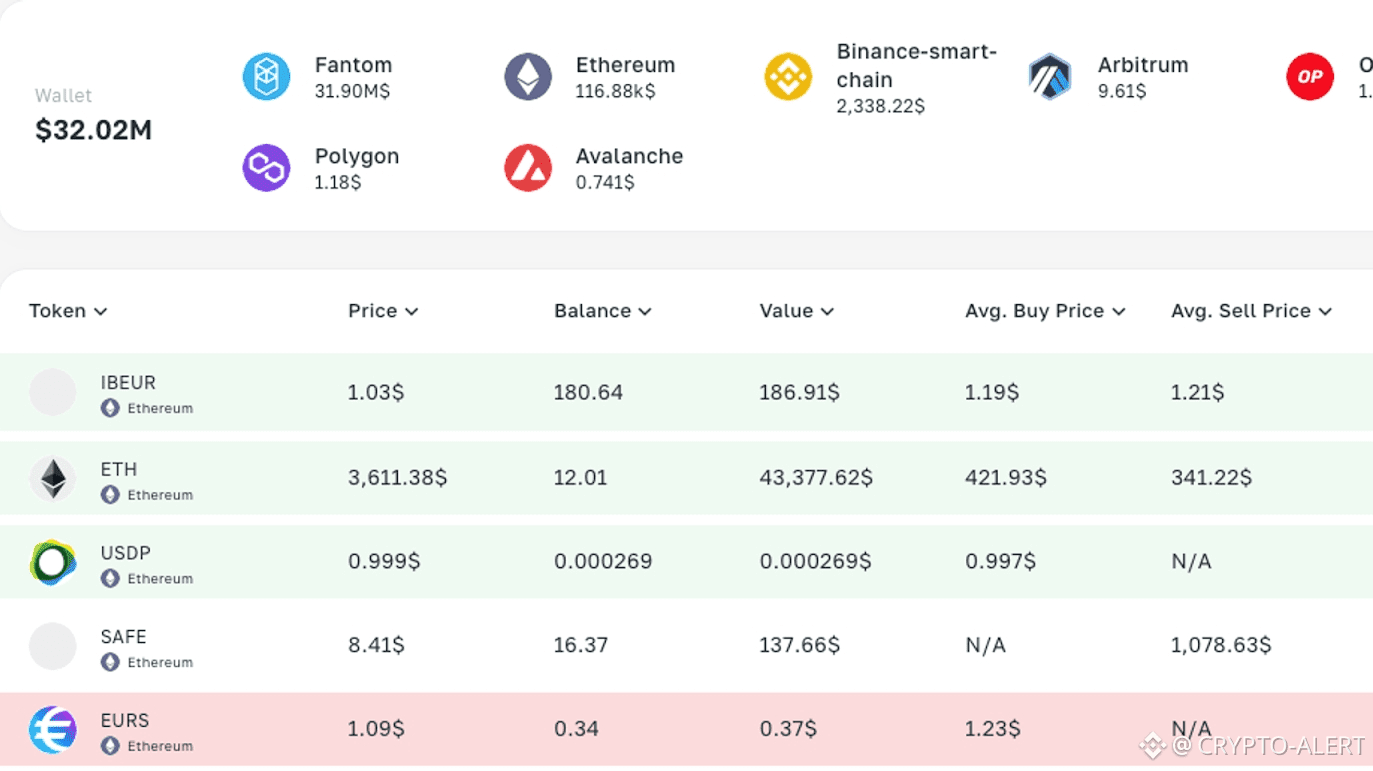
Task: Click the EURS token icon
Action: coord(53,730)
